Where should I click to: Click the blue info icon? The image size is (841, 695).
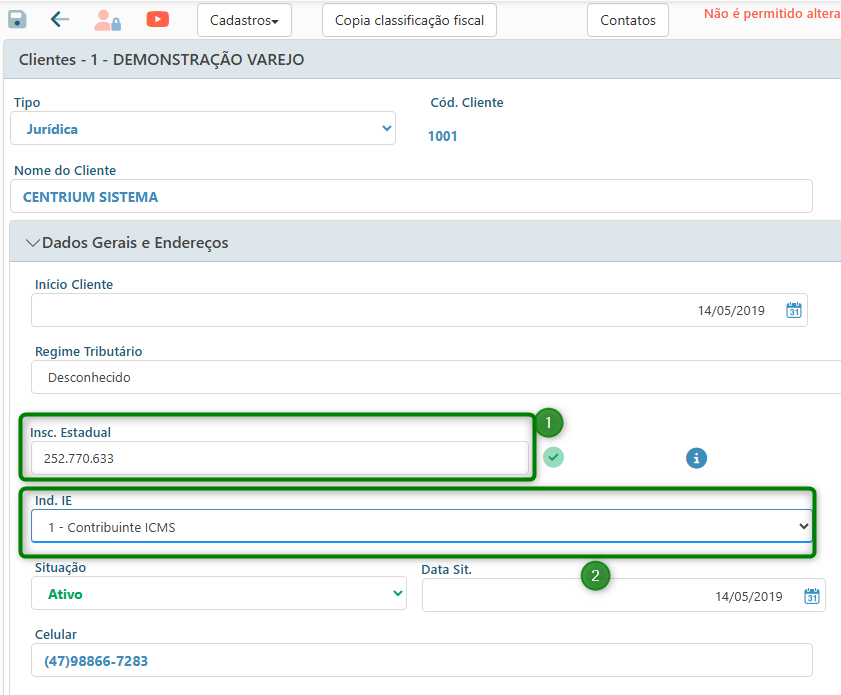696,458
